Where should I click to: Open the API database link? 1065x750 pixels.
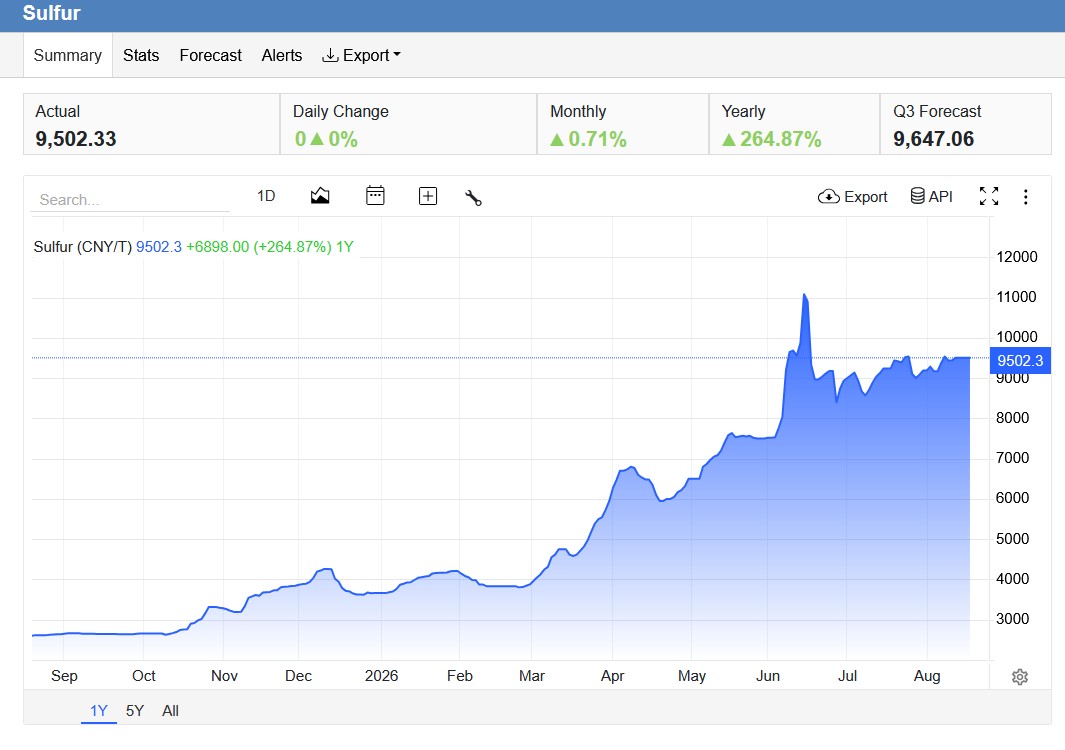click(931, 196)
